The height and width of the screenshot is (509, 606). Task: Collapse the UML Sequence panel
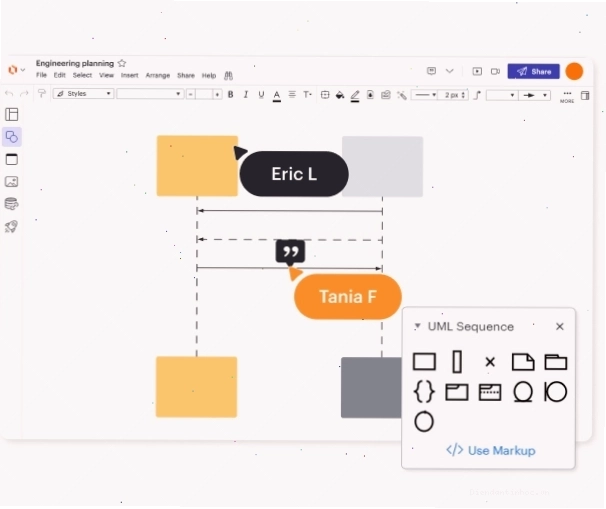pyautogui.click(x=417, y=326)
